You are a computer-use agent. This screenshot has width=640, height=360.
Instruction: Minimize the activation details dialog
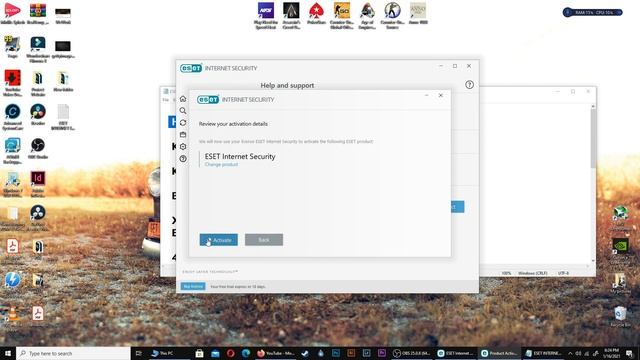427,95
